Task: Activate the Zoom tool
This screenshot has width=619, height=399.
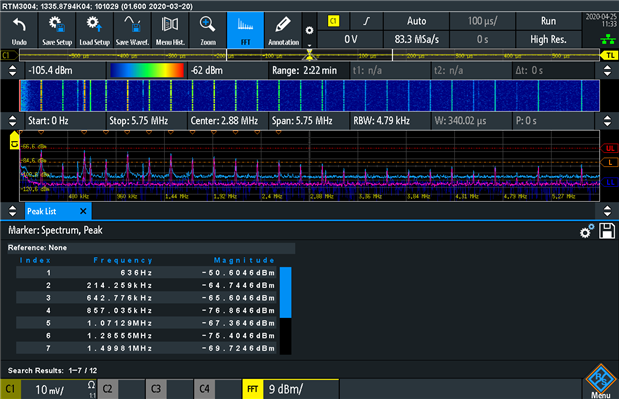Action: pyautogui.click(x=208, y=30)
